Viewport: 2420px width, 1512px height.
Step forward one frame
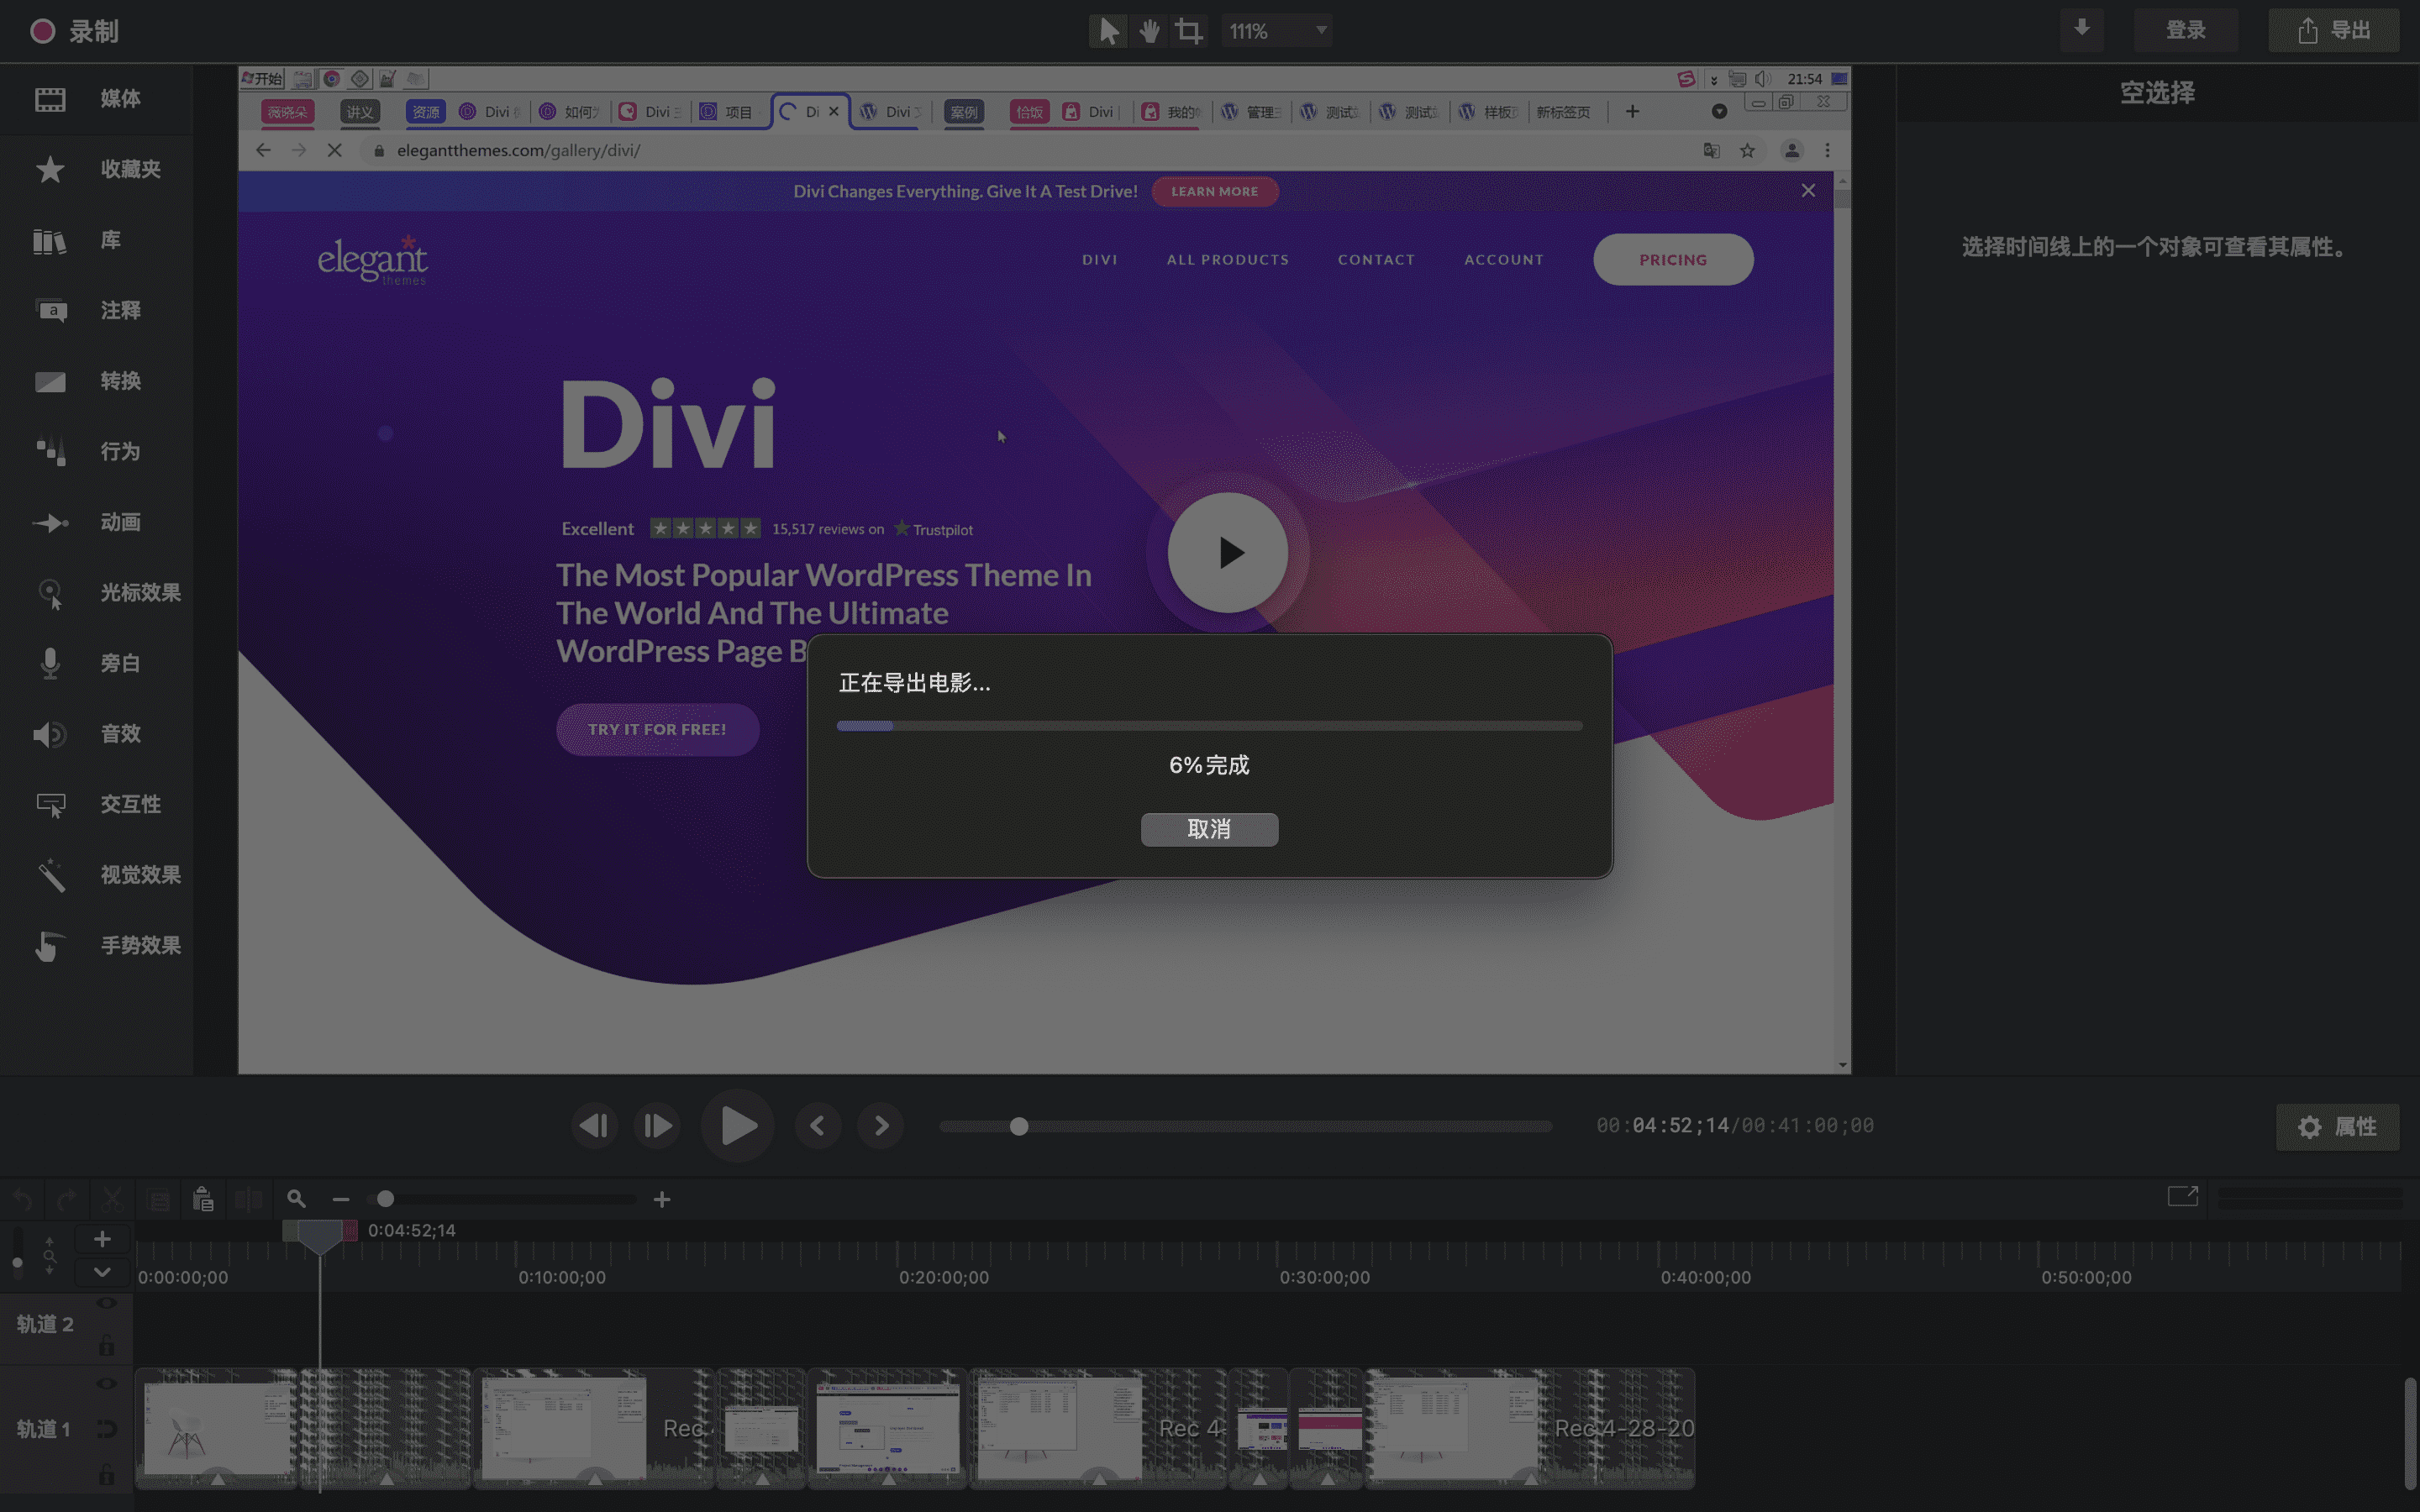[x=657, y=1126]
